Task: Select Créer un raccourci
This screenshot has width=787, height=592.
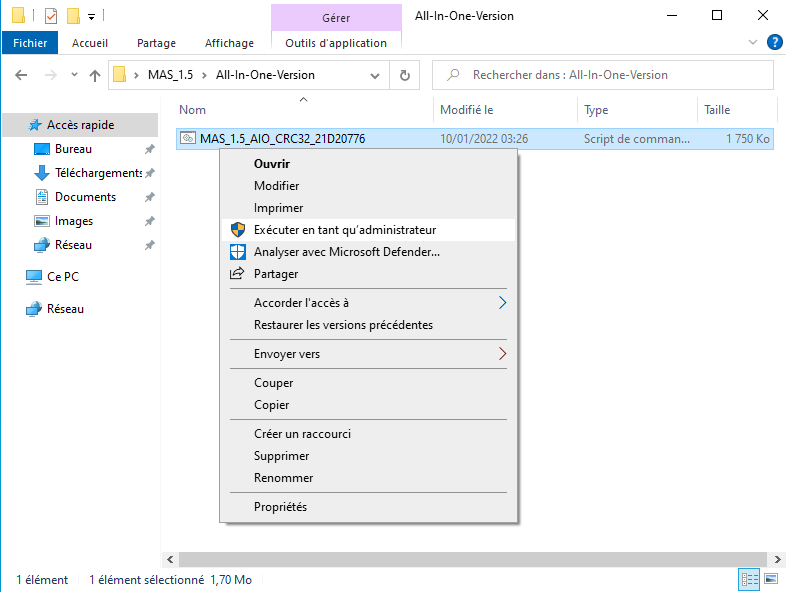Action: pos(368,434)
